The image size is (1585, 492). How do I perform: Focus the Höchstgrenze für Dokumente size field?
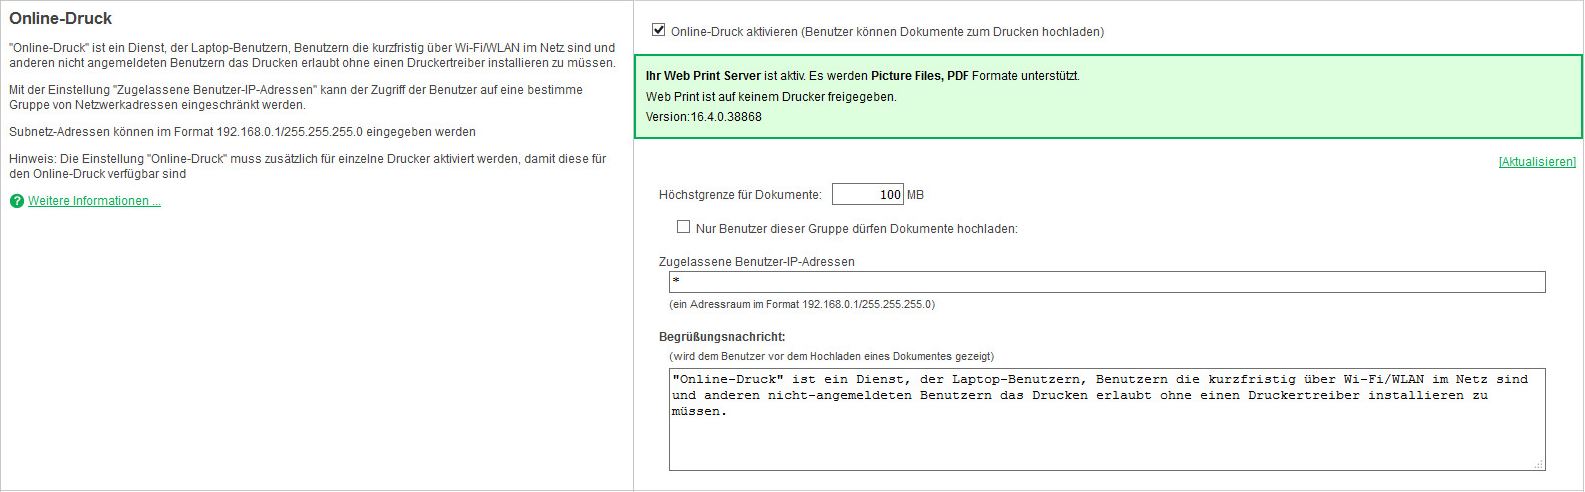click(x=867, y=194)
